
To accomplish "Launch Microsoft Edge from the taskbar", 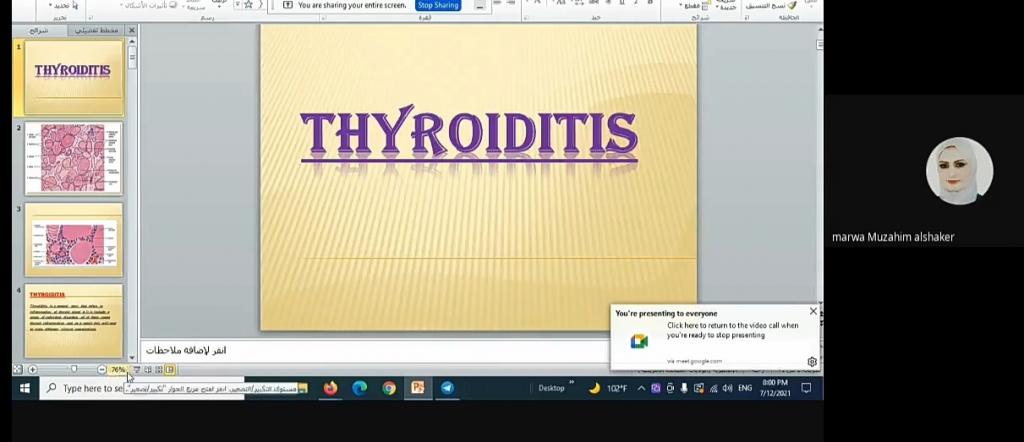I will click(359, 388).
